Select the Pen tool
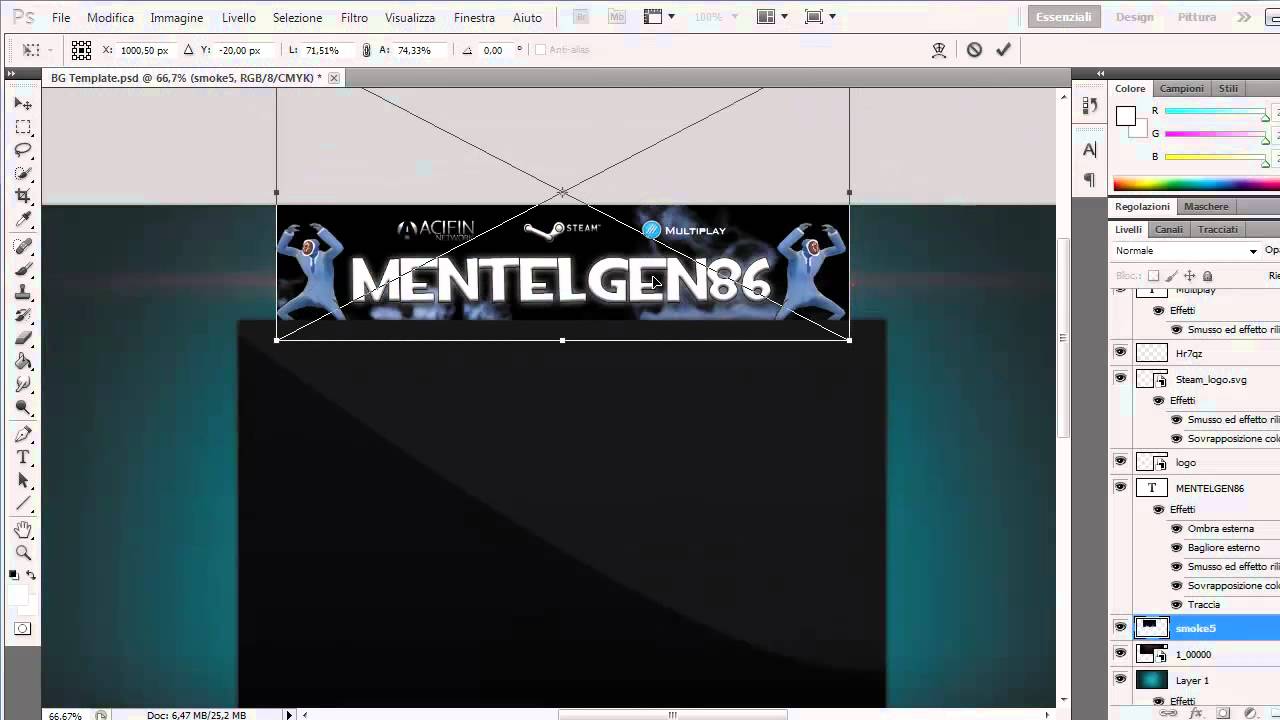1280x720 pixels. coord(23,434)
